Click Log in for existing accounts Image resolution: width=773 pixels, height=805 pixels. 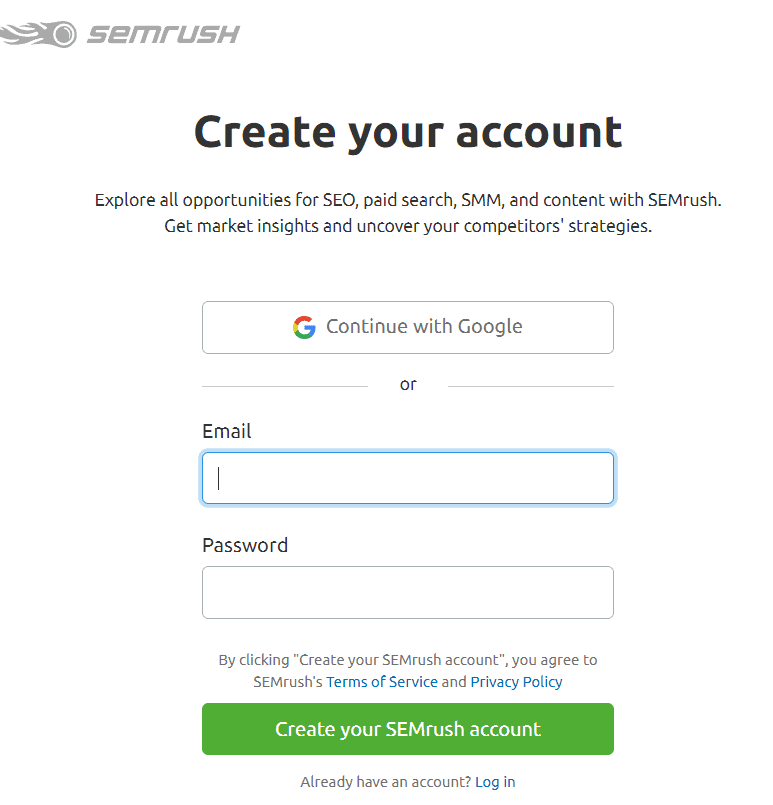pos(495,781)
